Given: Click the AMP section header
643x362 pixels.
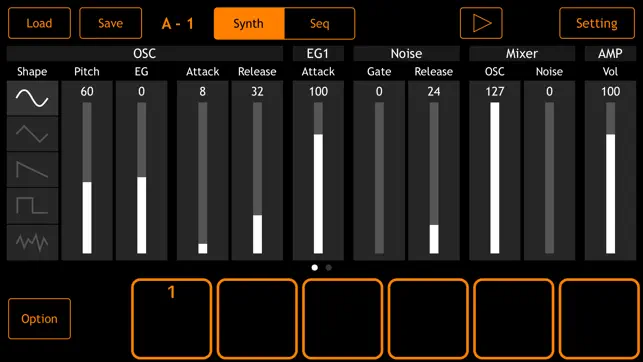Looking at the screenshot, I should 610,54.
